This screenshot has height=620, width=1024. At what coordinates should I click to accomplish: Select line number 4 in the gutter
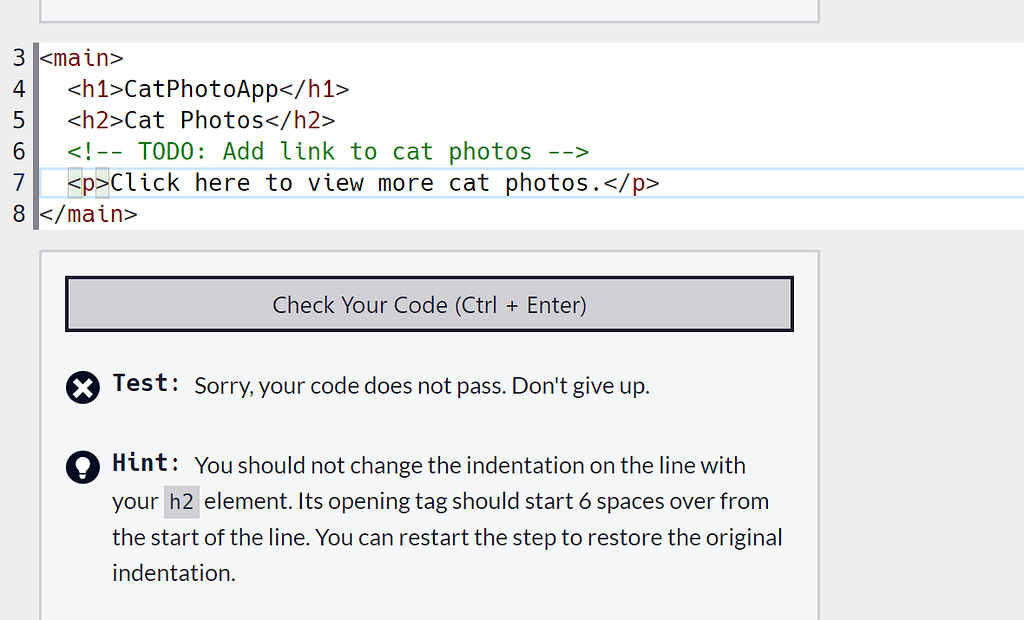pyautogui.click(x=18, y=89)
